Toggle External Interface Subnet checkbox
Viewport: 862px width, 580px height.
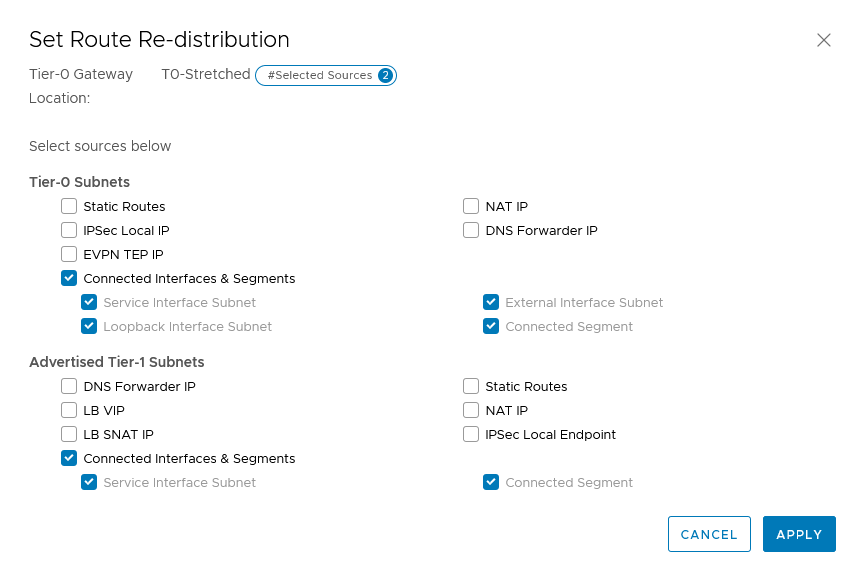(491, 302)
